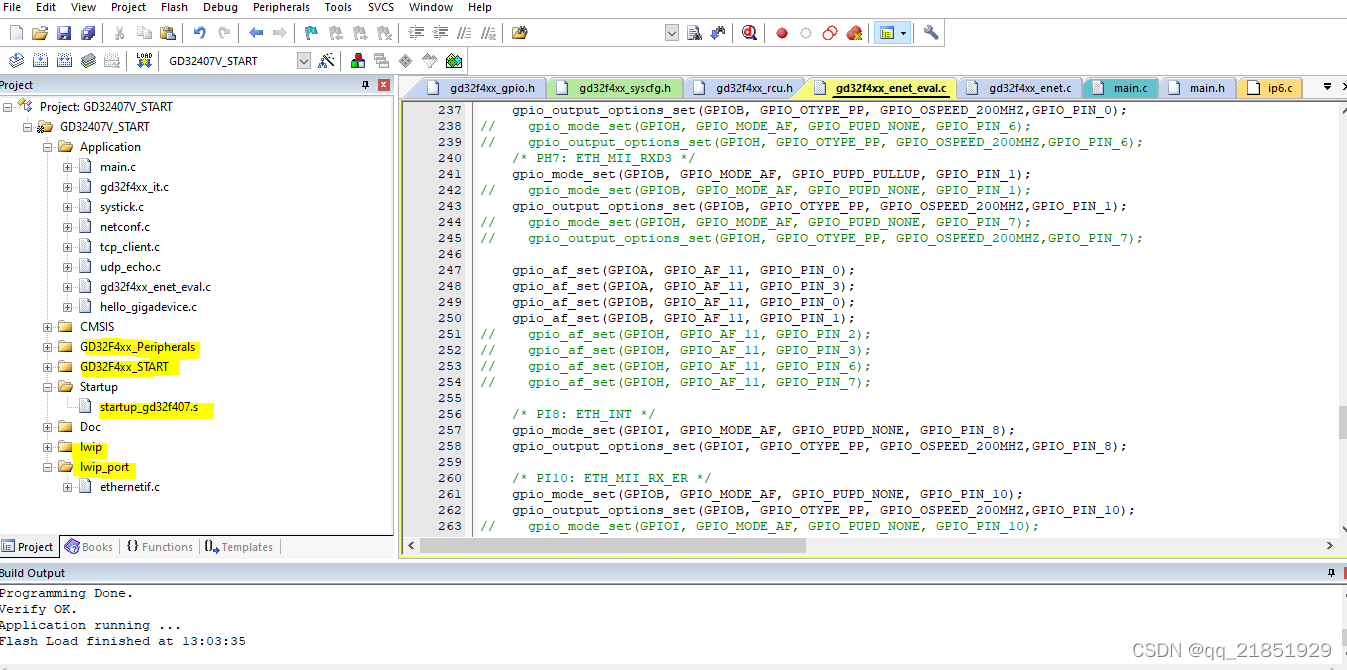
Task: Show the editor tab list dropdown
Action: [x=1326, y=87]
